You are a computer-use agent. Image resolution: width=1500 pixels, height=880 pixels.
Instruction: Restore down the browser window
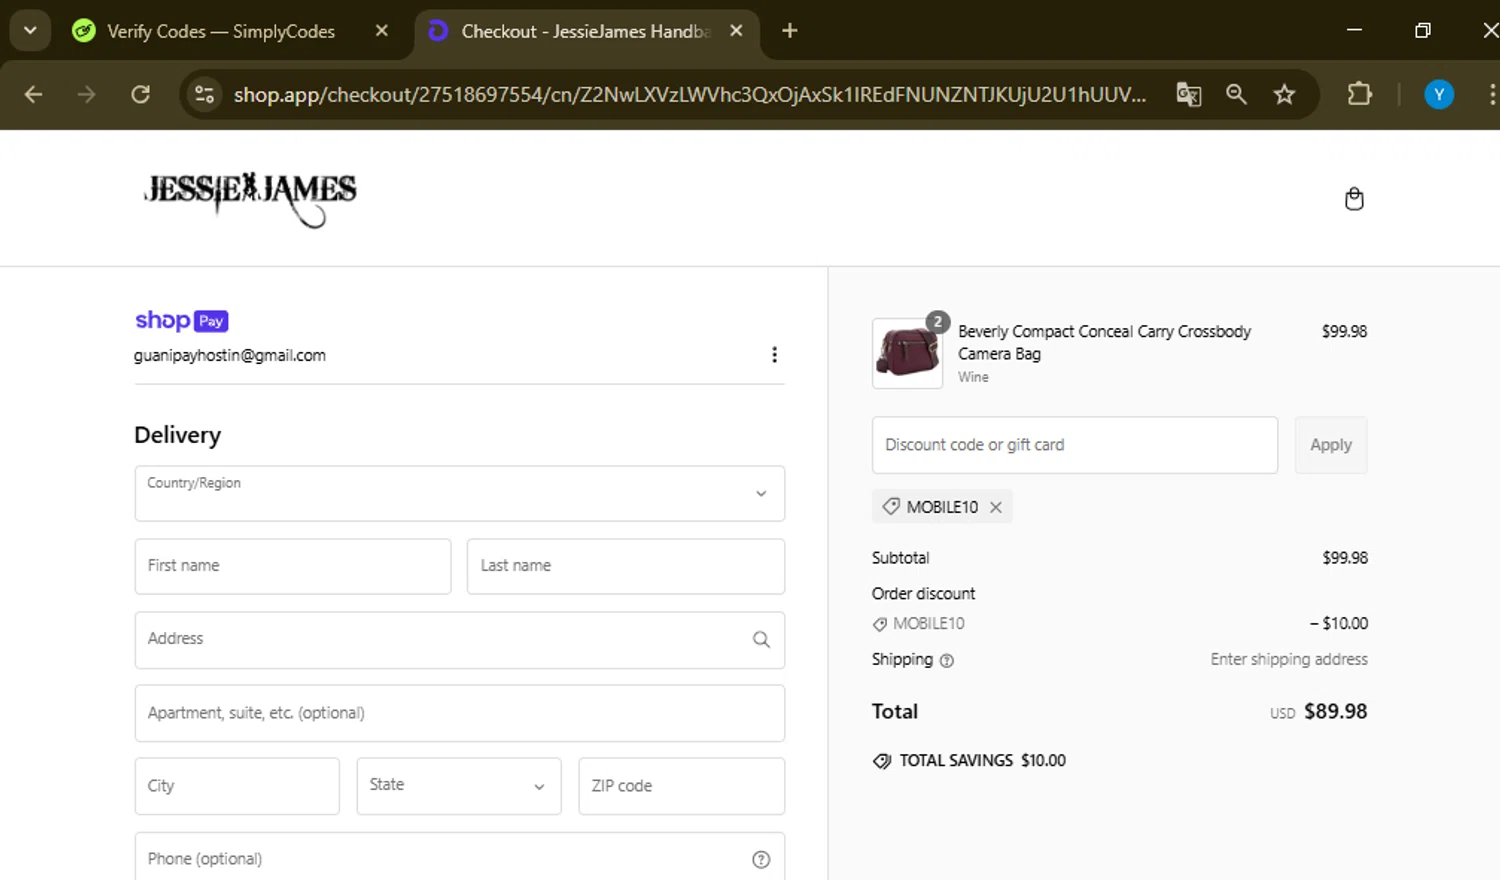1422,31
